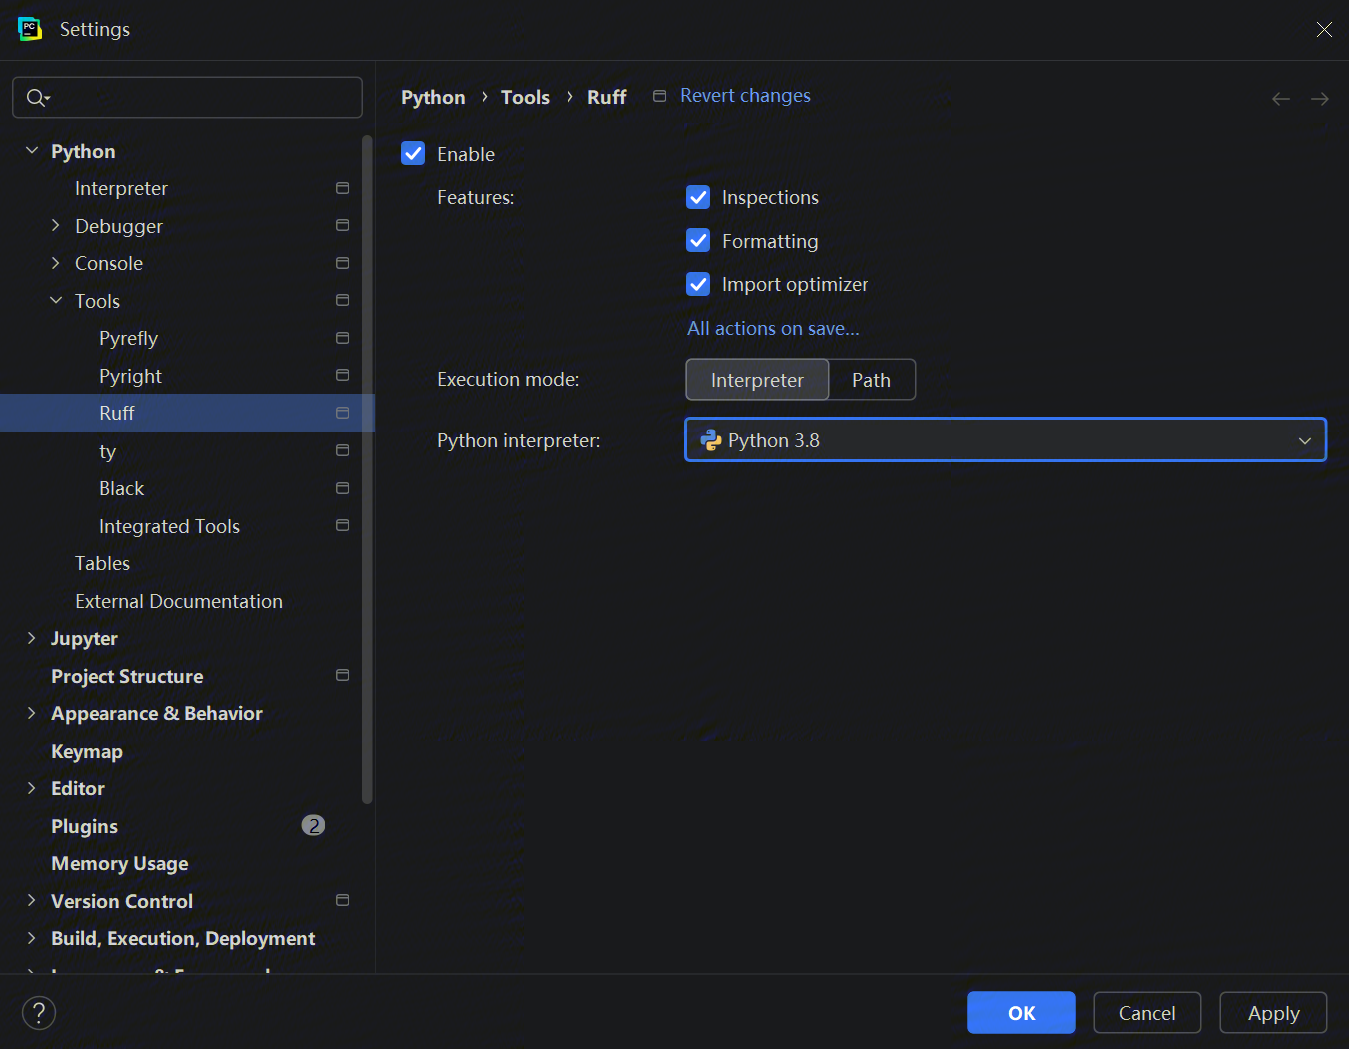Viewport: 1349px width, 1049px height.
Task: Click the project-level icon beside Ruff breadcrumb
Action: (659, 96)
